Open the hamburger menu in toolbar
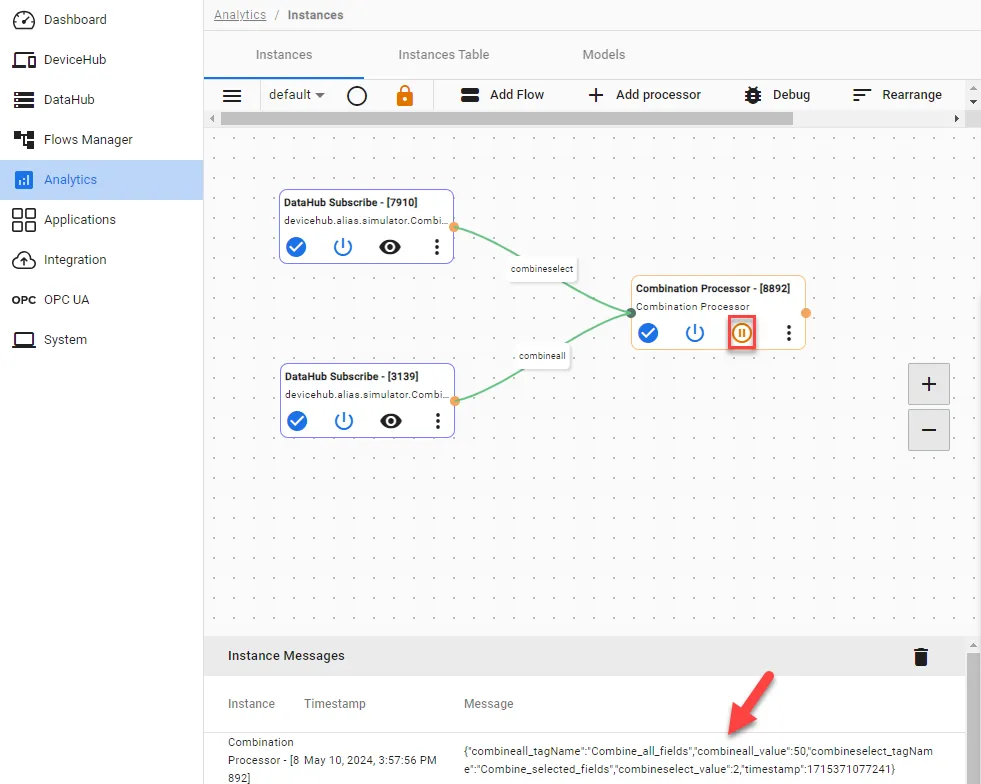Screen dimensions: 981x784 pos(232,96)
